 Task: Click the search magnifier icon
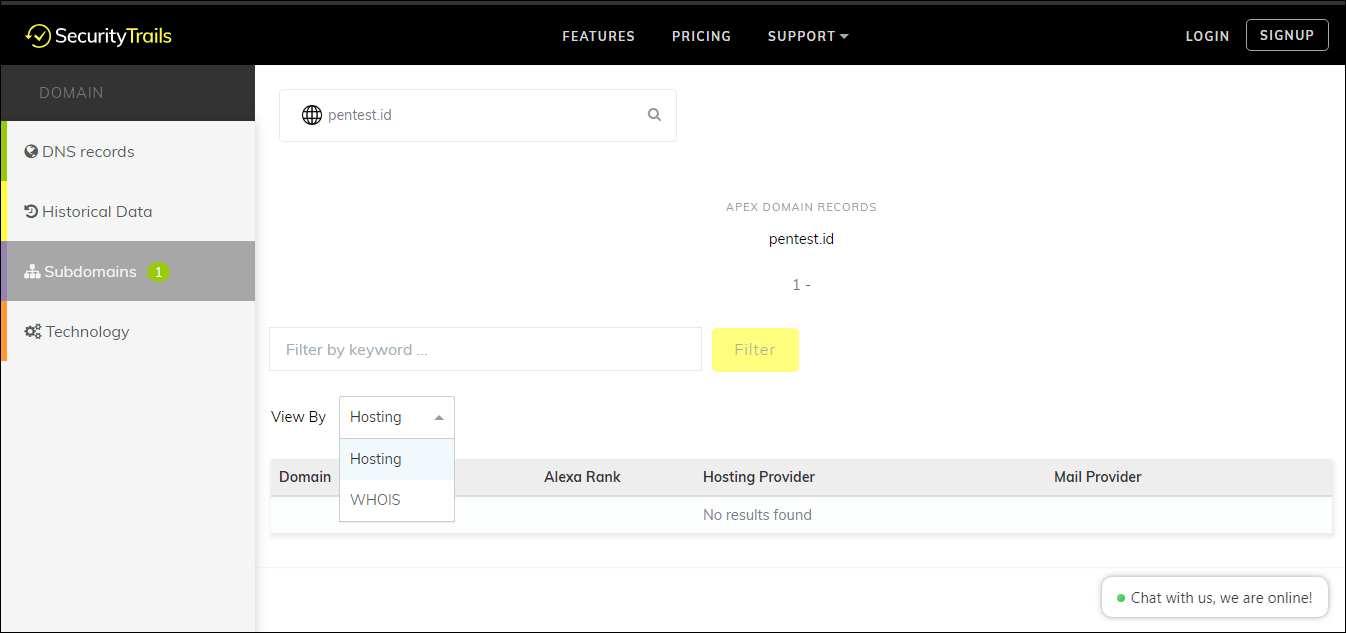click(654, 115)
